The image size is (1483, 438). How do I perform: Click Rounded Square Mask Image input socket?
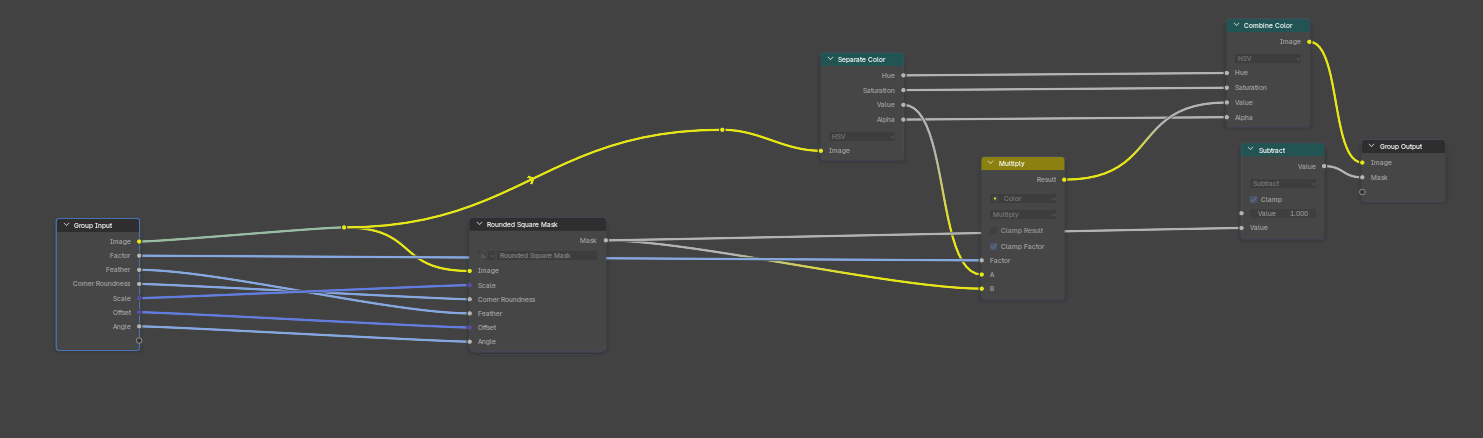coord(469,270)
